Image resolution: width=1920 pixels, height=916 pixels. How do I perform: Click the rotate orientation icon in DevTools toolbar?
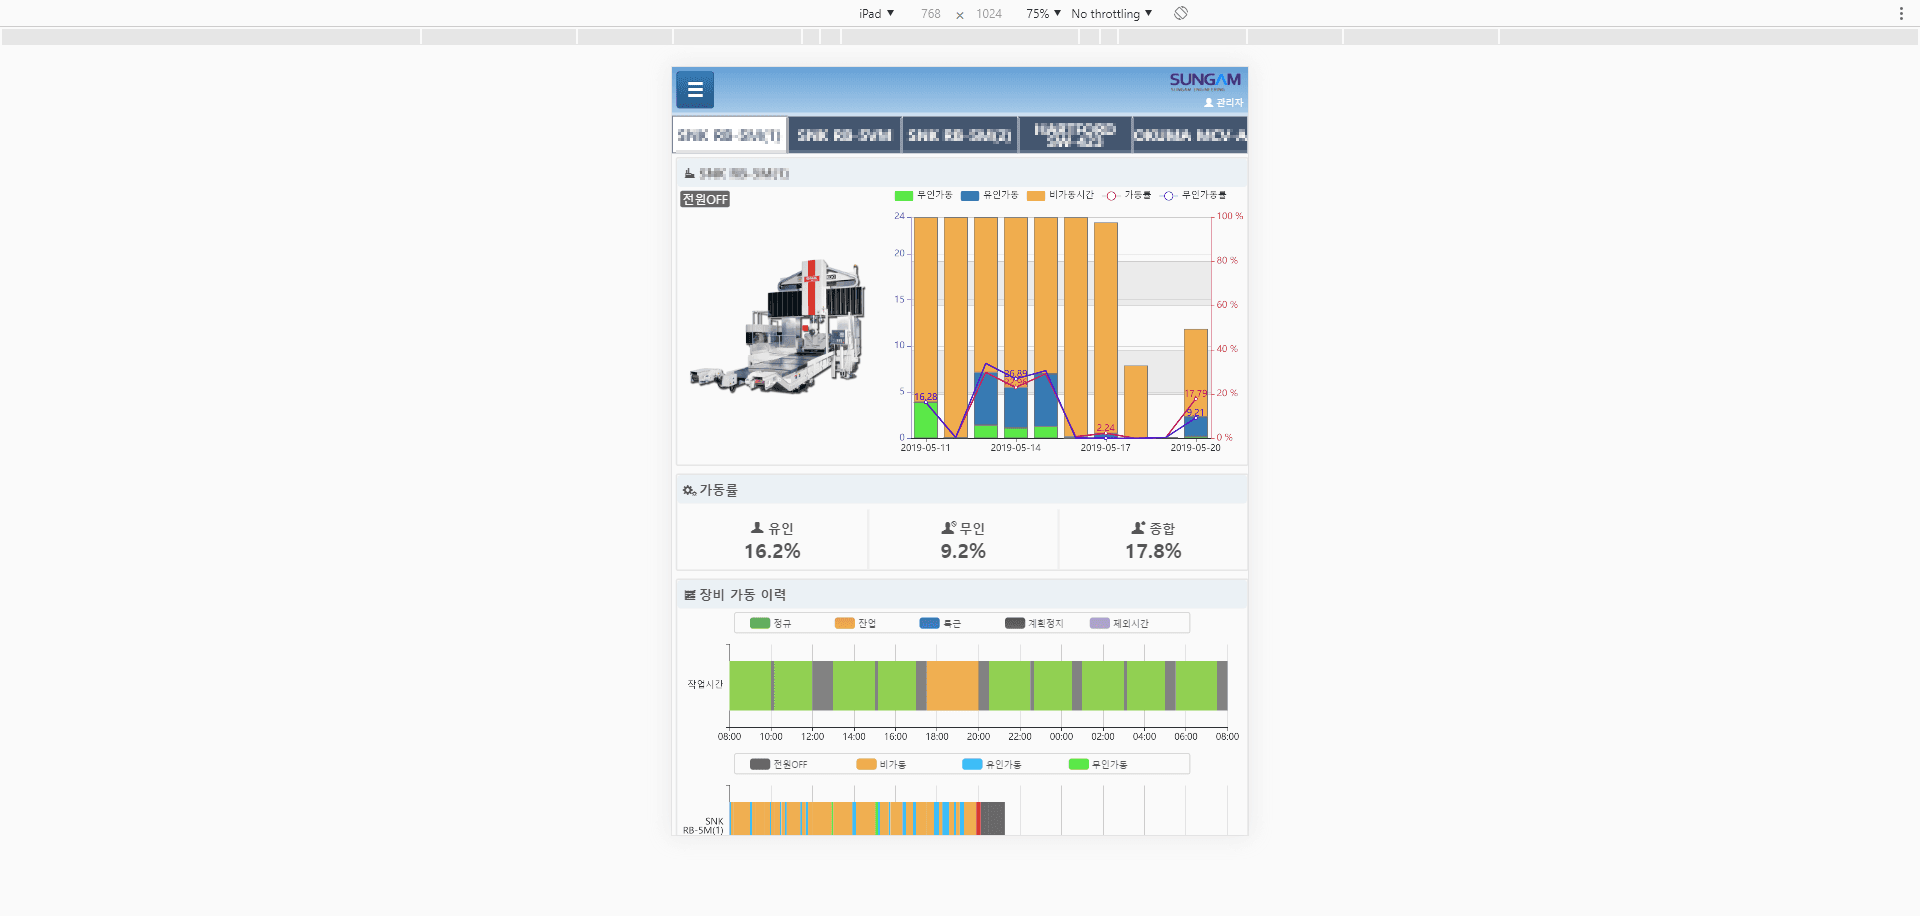(1181, 13)
